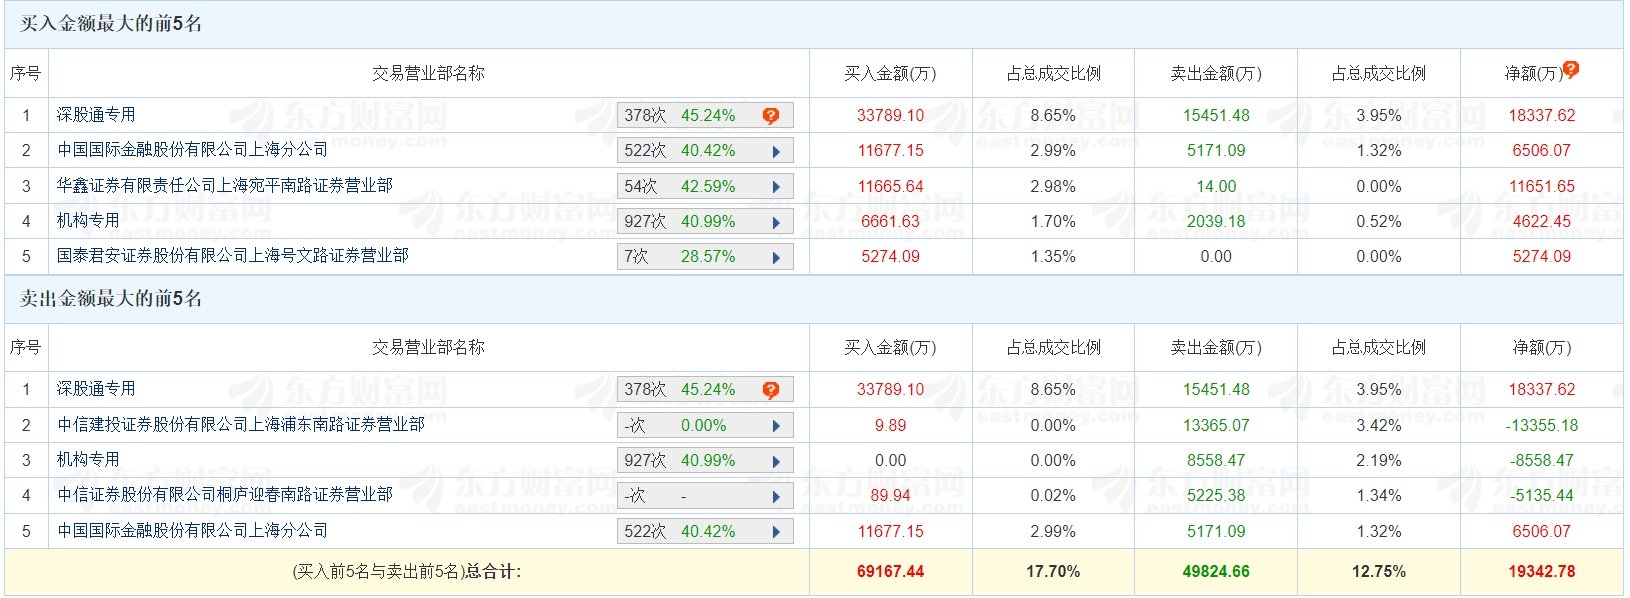Viewport: 1630px width, 598px height.
Task: Select sell amount 2039.18 cell
Action: point(1216,221)
